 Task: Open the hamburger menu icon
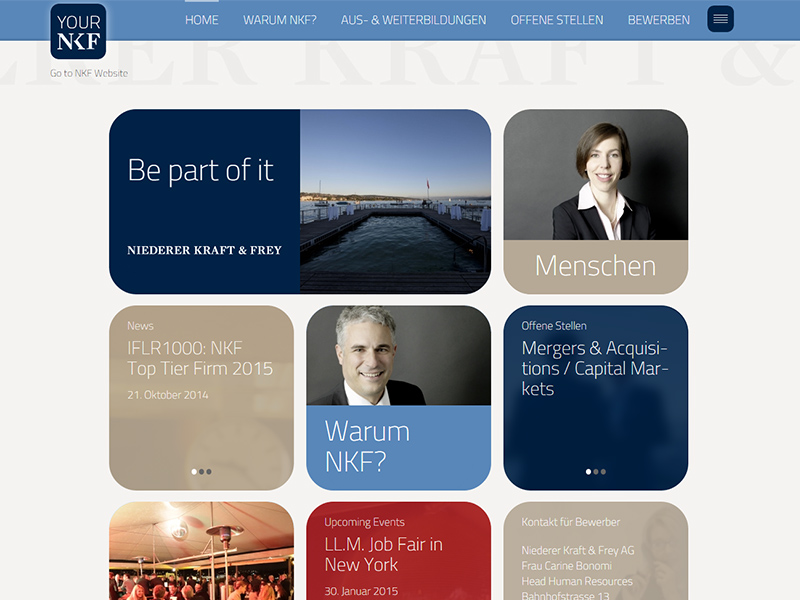pos(720,19)
